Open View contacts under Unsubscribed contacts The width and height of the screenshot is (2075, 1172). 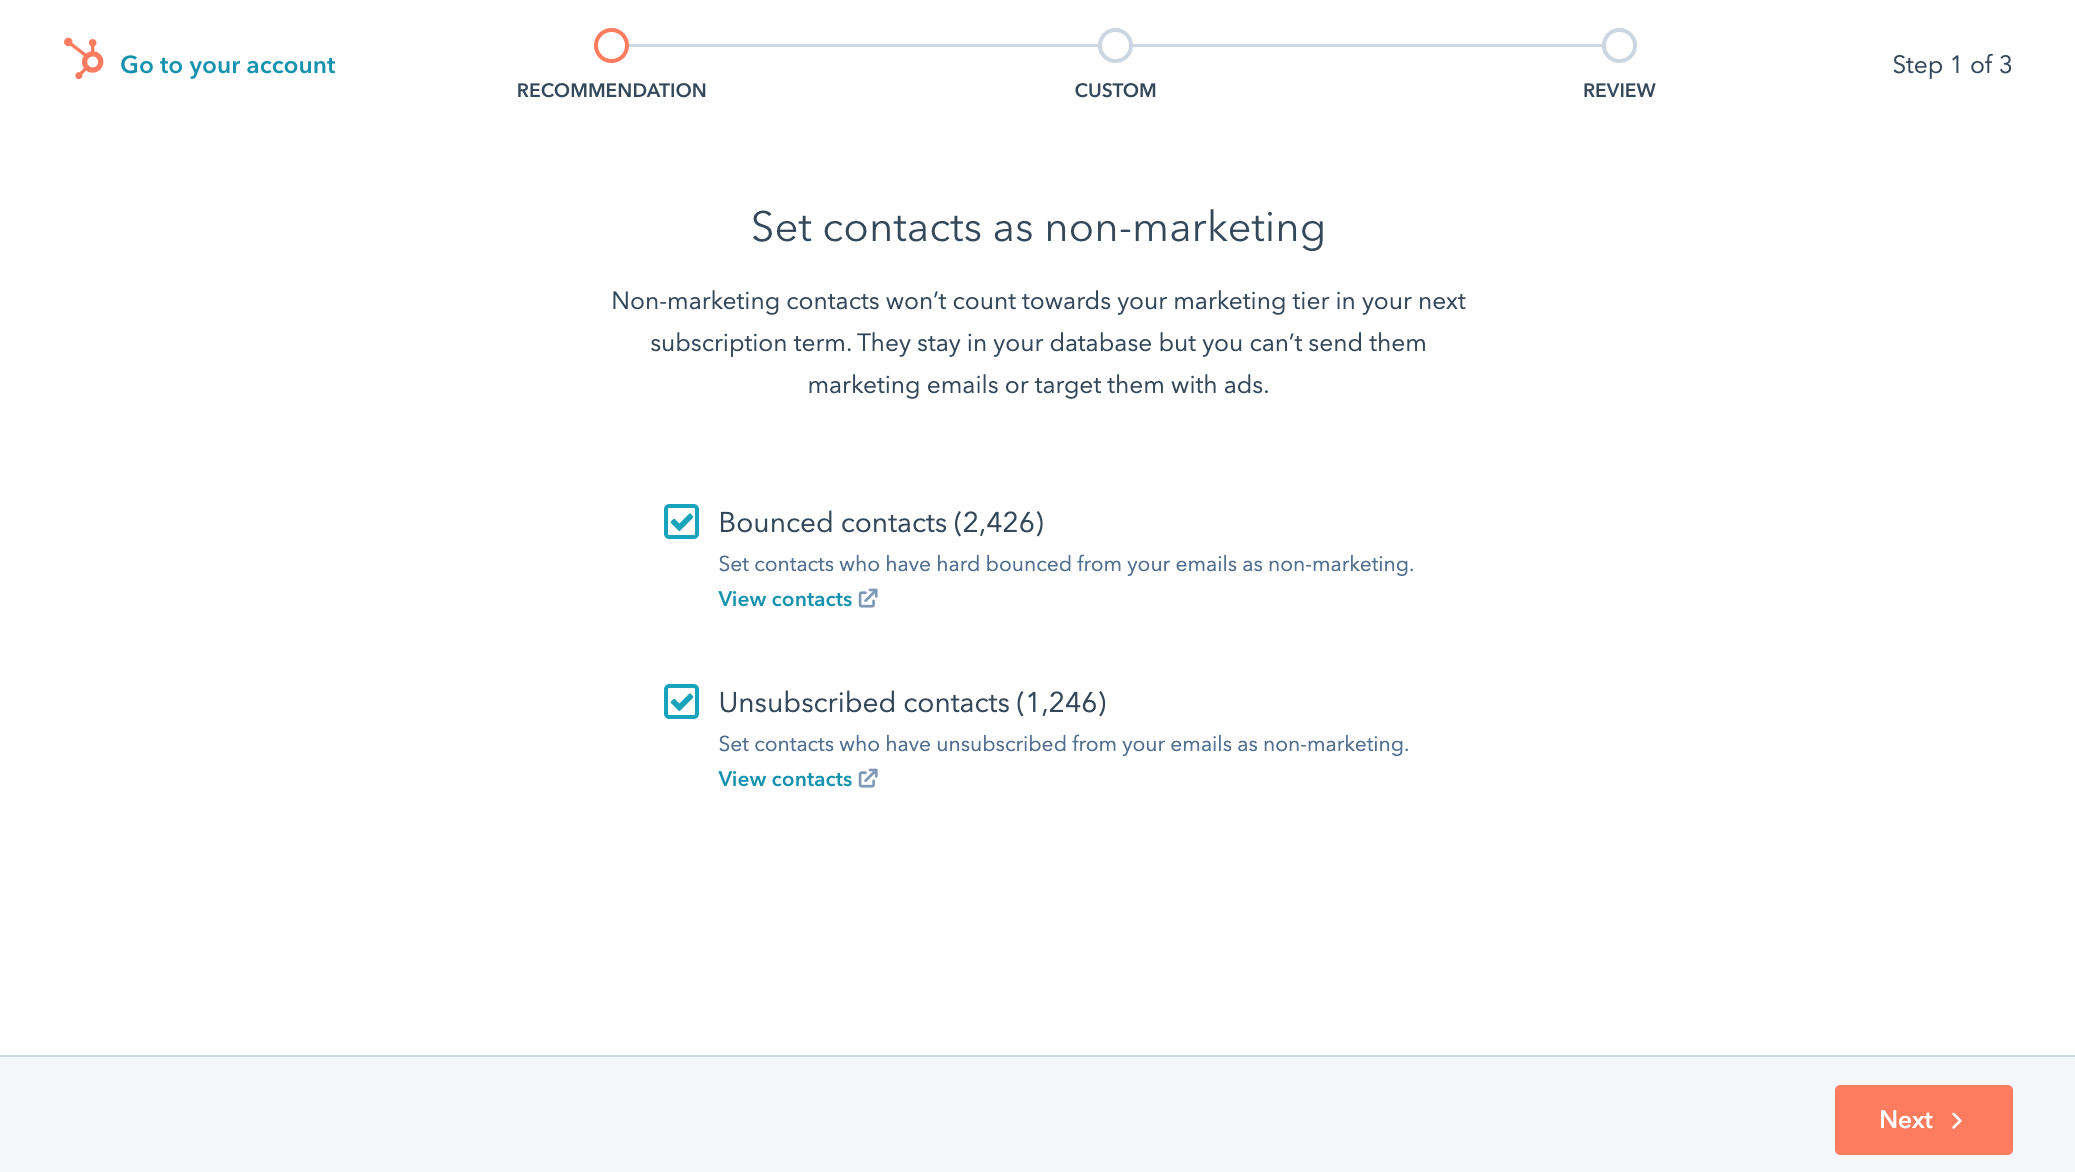785,778
